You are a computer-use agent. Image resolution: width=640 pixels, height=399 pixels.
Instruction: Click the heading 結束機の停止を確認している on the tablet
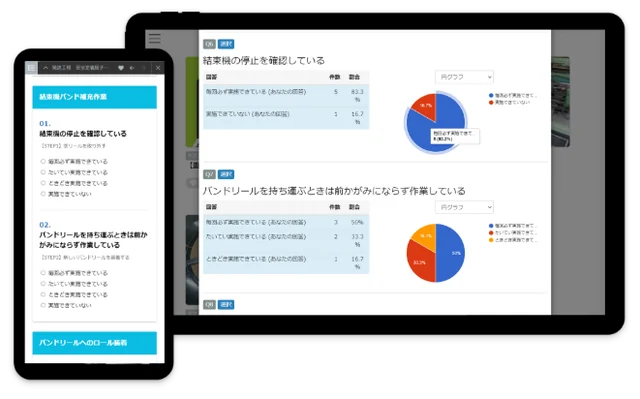click(264, 61)
